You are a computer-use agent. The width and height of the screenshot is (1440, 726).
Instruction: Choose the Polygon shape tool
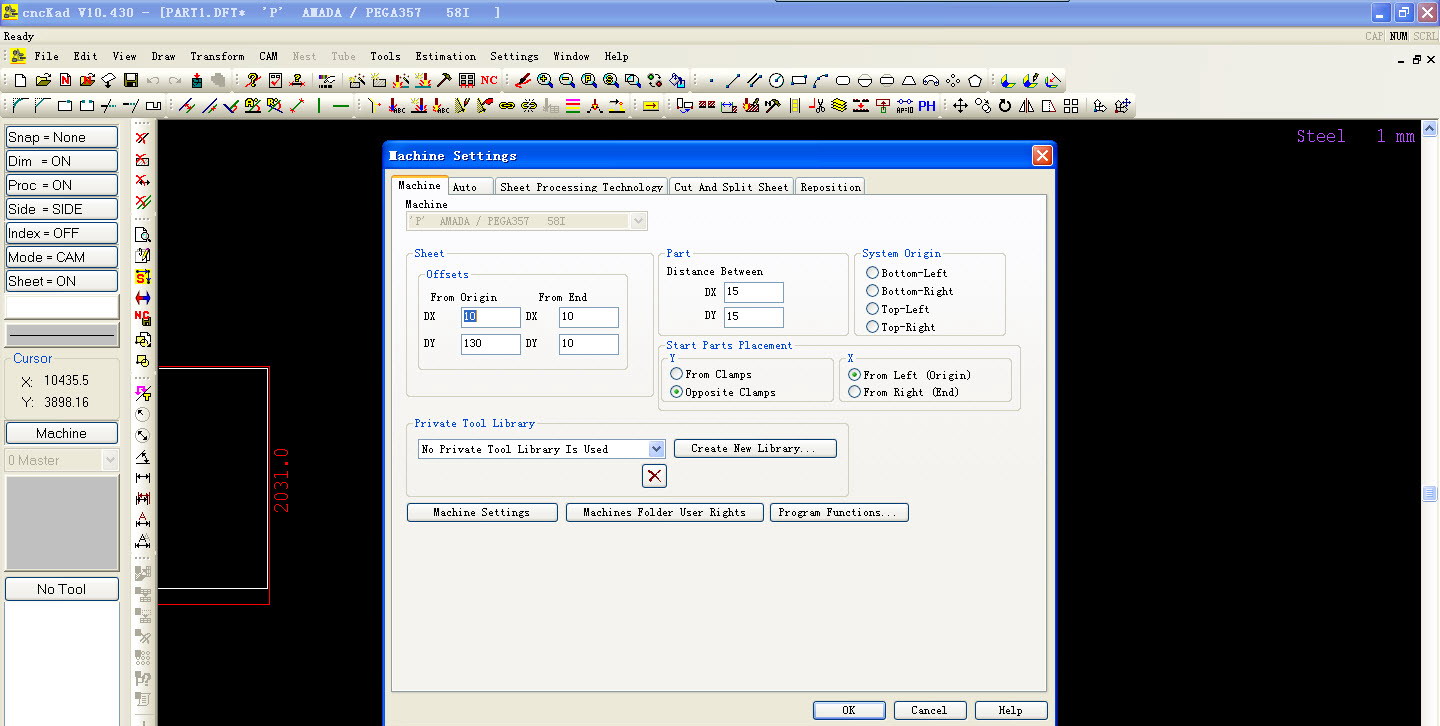[x=975, y=80]
